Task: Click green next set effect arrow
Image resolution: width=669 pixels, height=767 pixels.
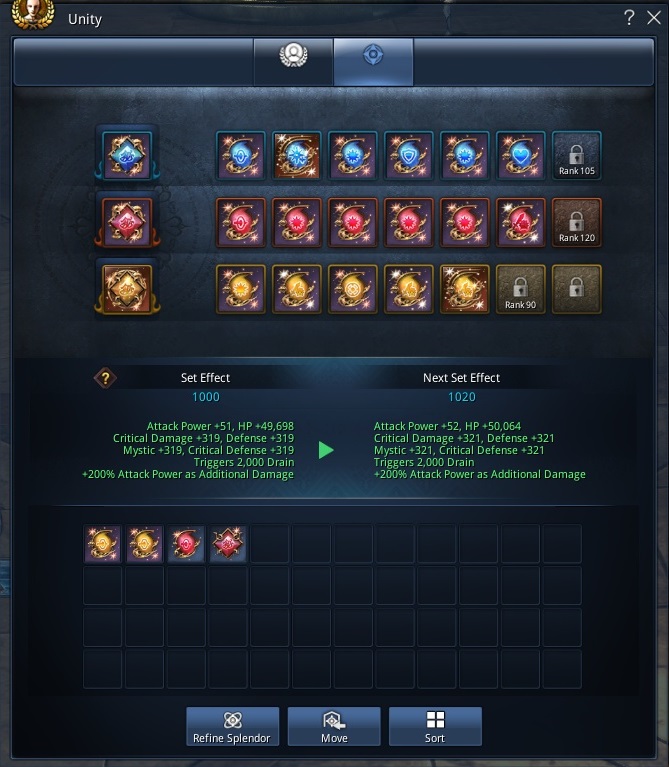Action: point(326,450)
